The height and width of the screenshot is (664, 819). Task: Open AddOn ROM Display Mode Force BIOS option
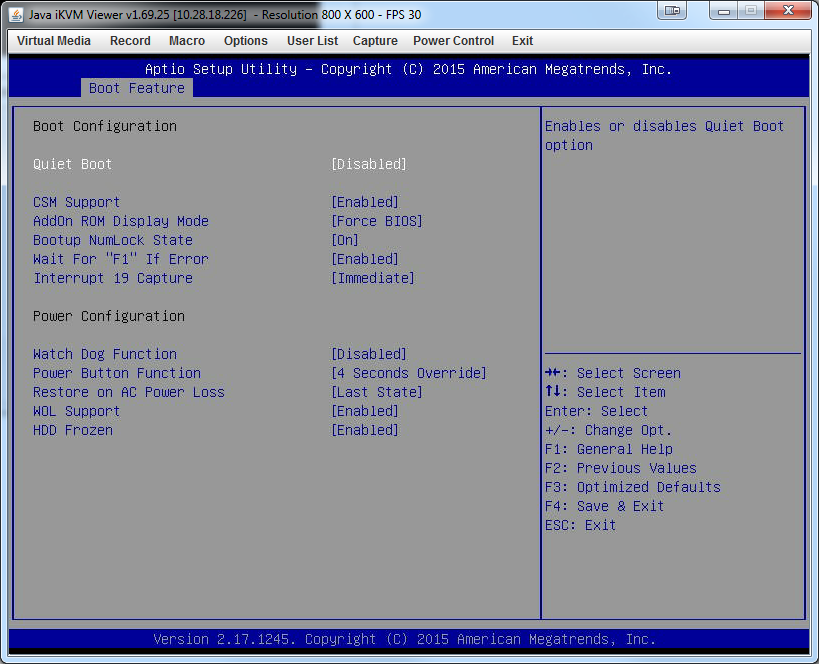376,221
